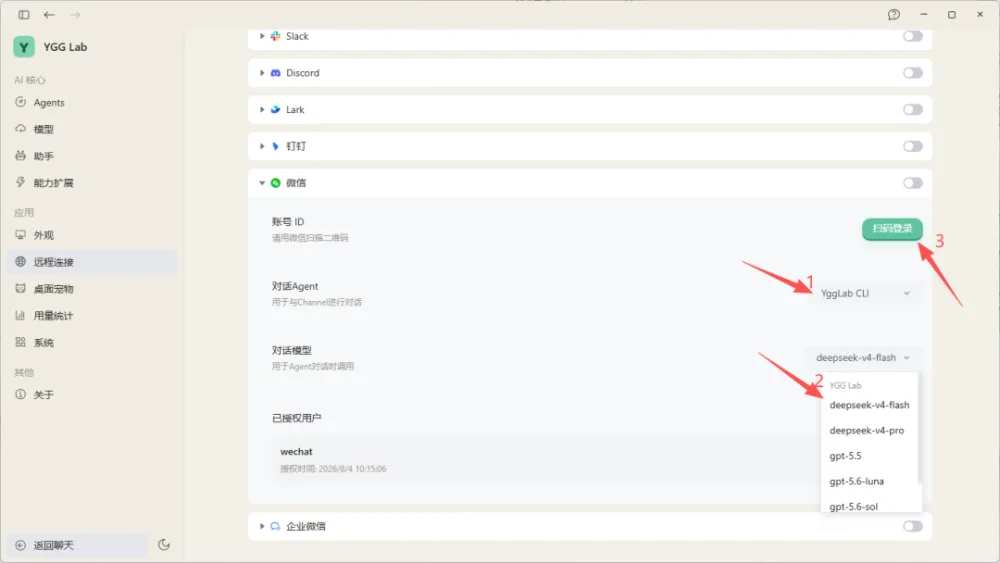Enable the Lark channel switch
The image size is (1000, 563).
pos(913,110)
